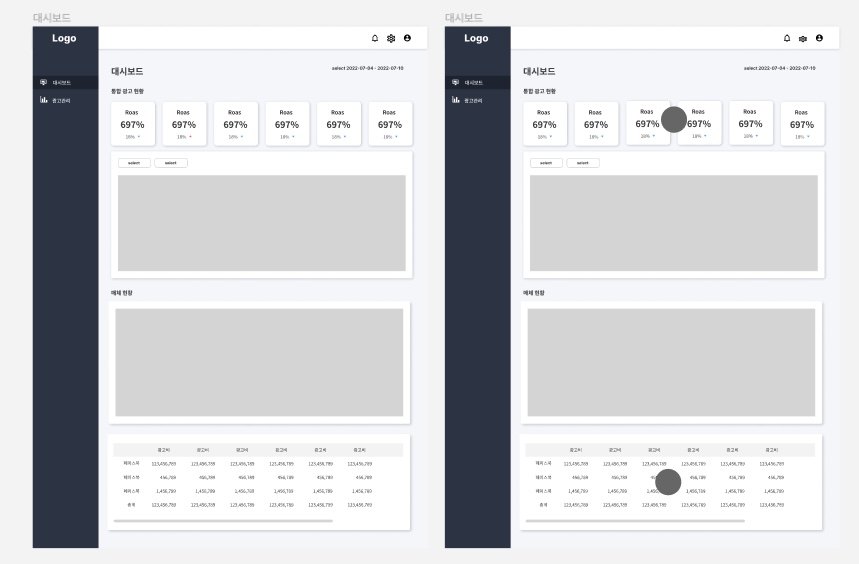Open user profile icon in right dashboard mockup

pyautogui.click(x=819, y=38)
